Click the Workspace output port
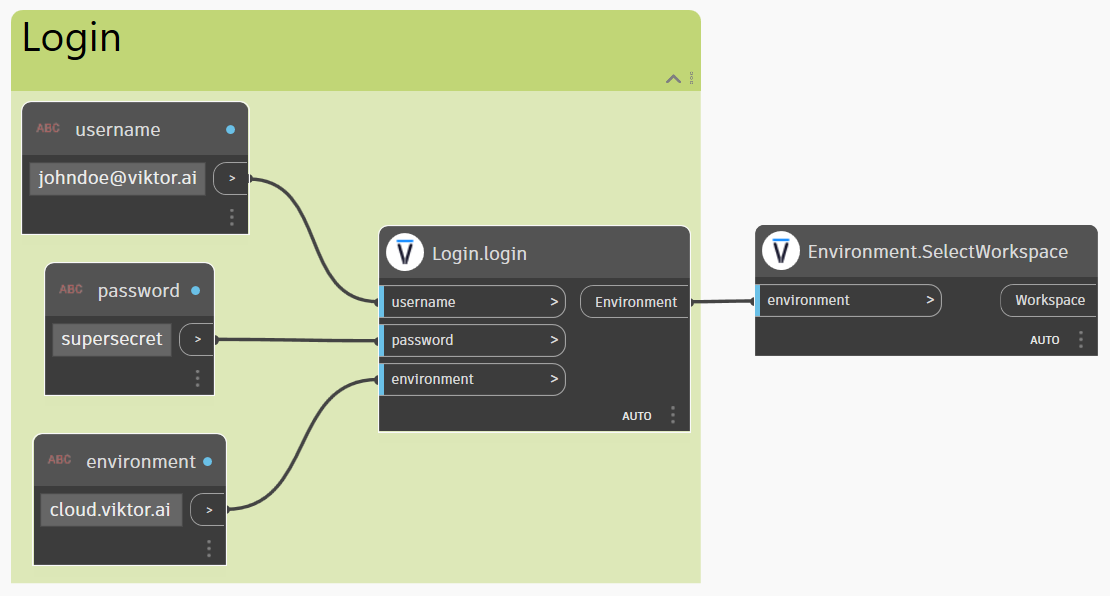Screen dimensions: 1110x596 click(x=1049, y=300)
